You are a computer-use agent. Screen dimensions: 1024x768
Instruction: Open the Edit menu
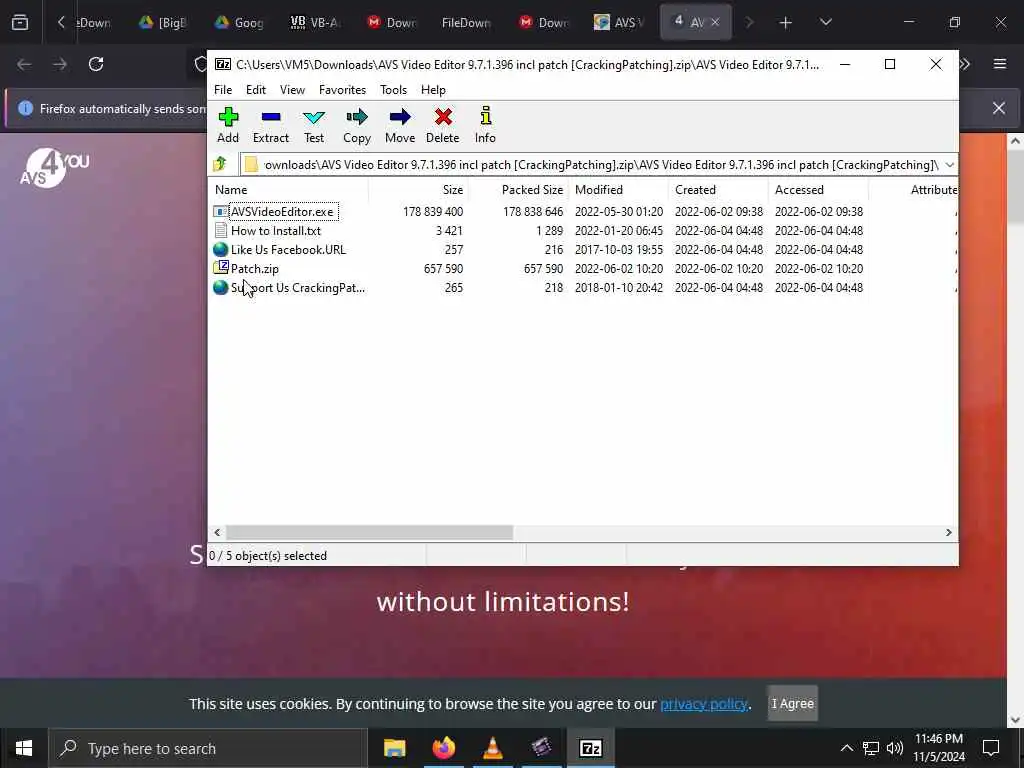pos(255,89)
